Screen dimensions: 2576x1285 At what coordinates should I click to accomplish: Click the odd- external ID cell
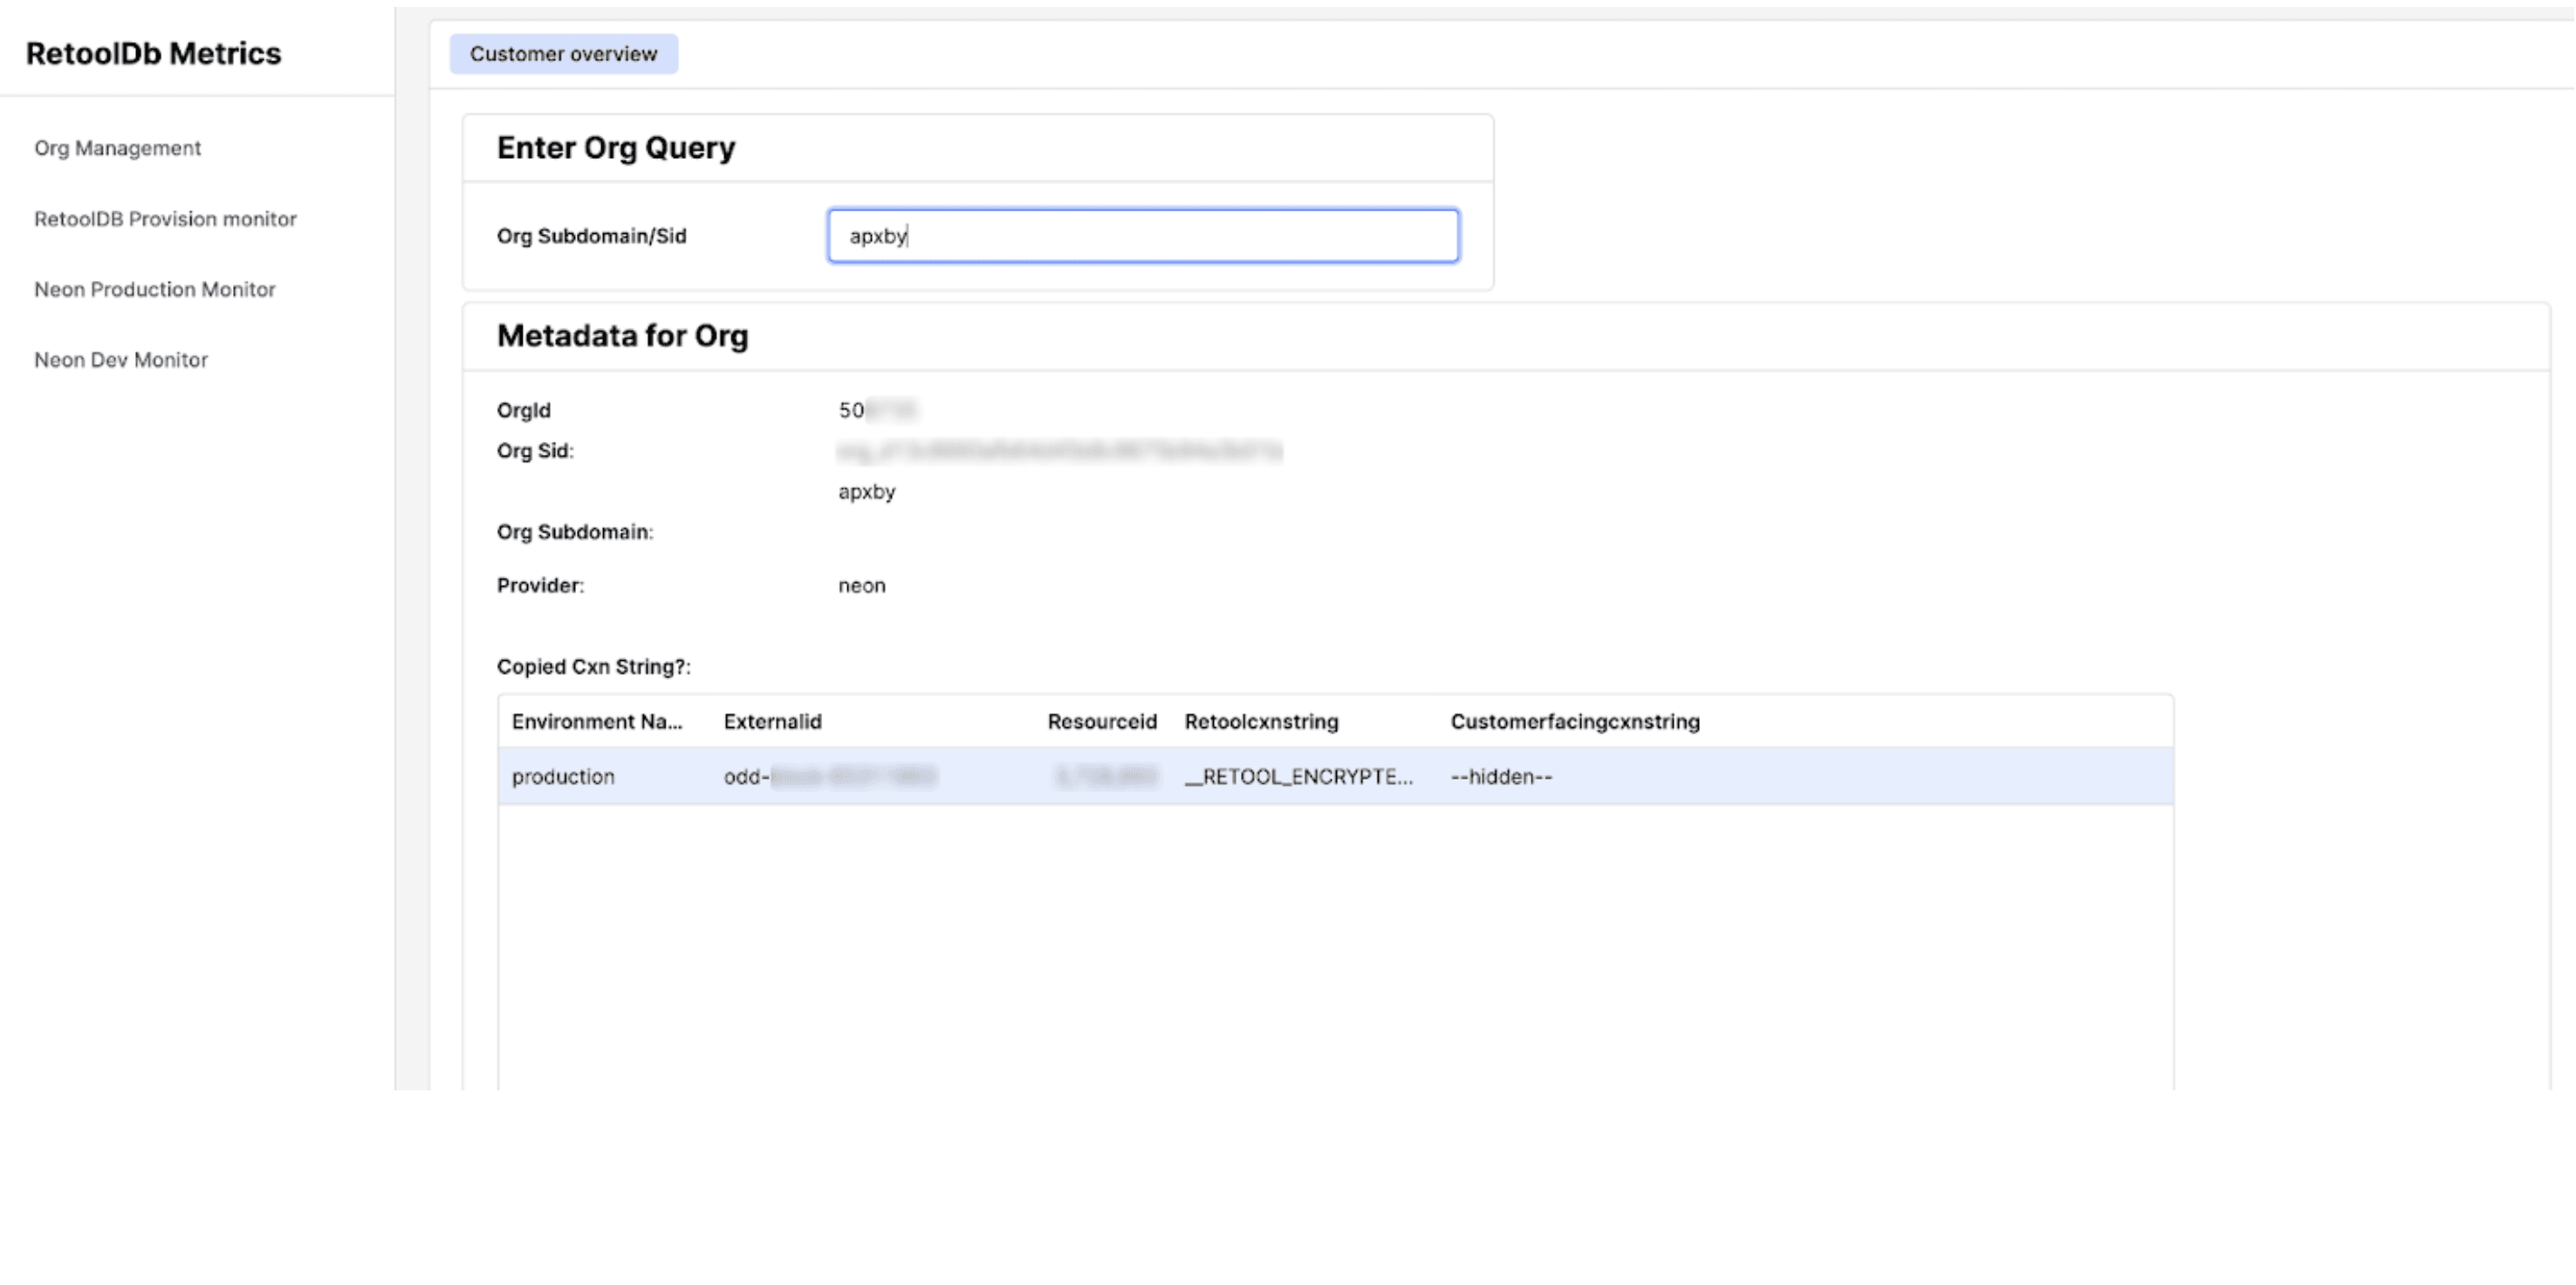[x=828, y=776]
